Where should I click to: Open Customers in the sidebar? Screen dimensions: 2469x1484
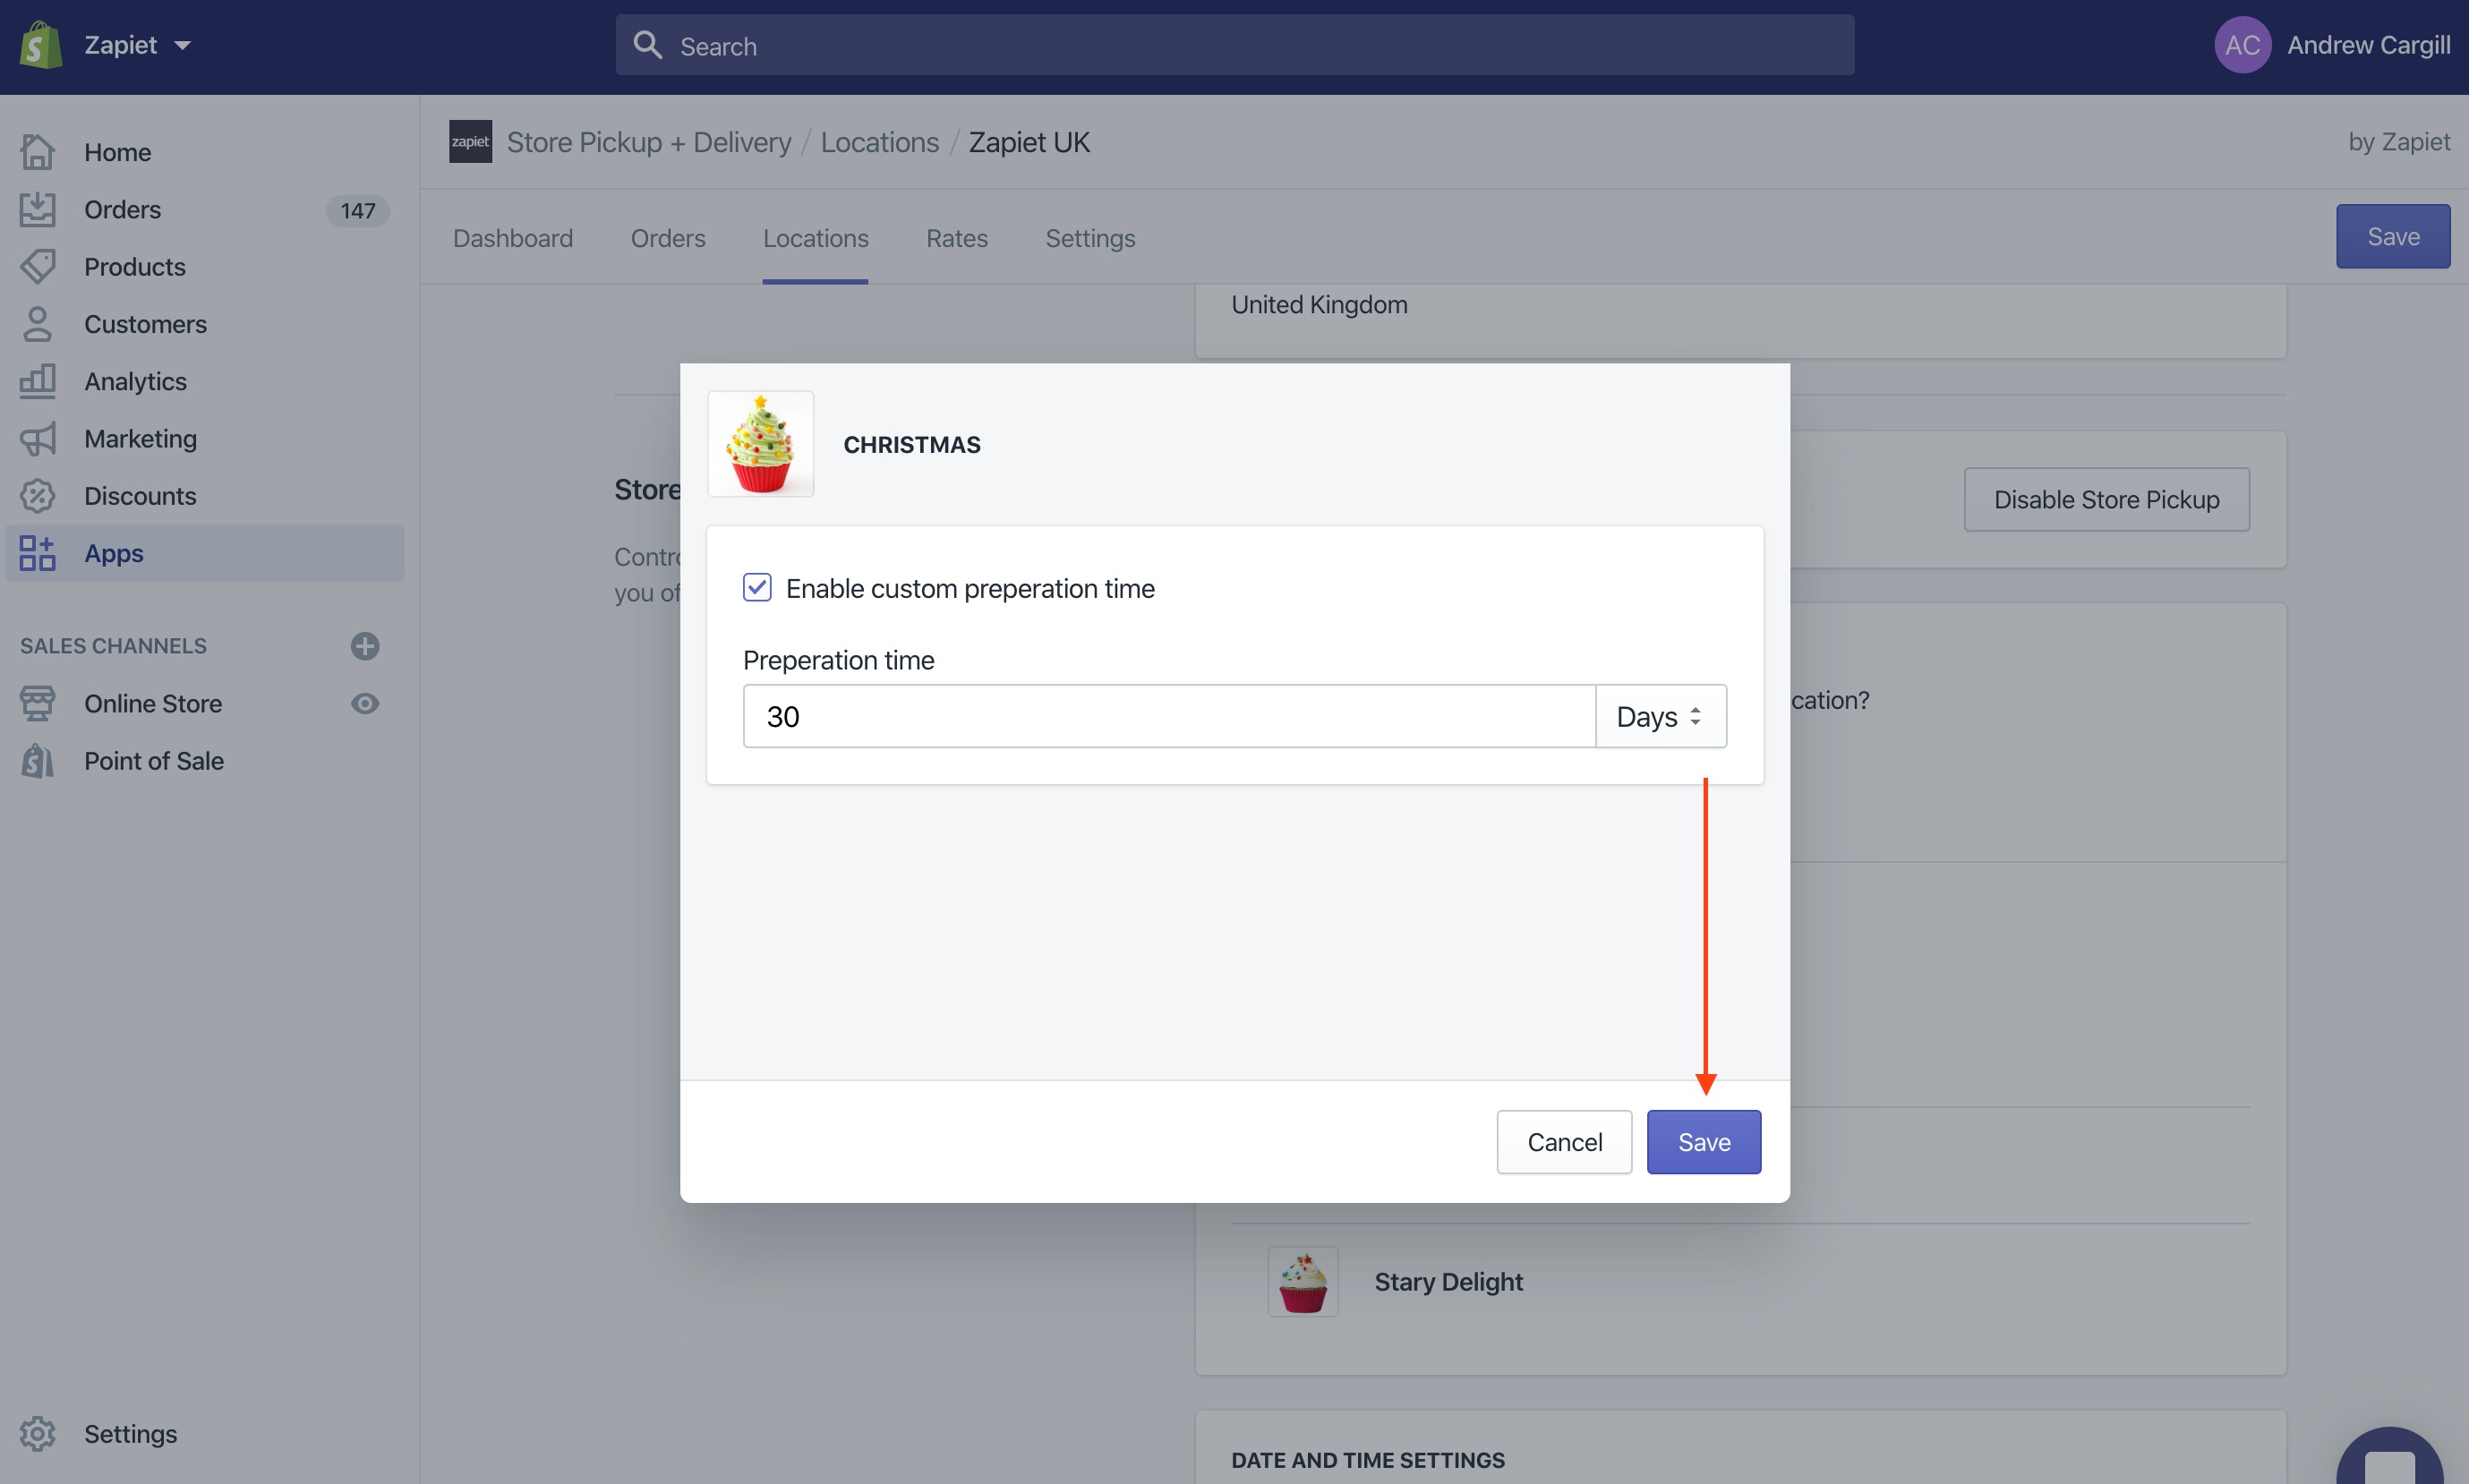(x=145, y=324)
